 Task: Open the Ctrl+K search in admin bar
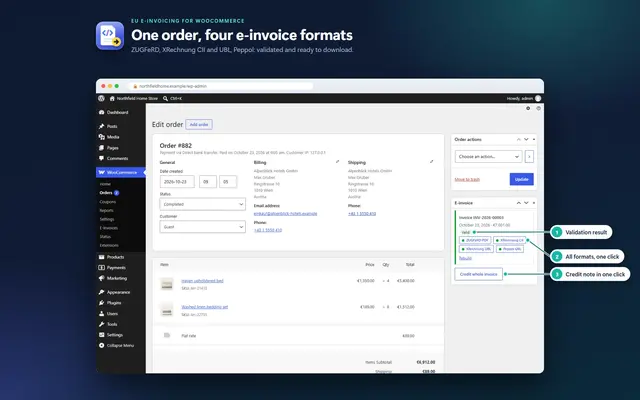(172, 98)
